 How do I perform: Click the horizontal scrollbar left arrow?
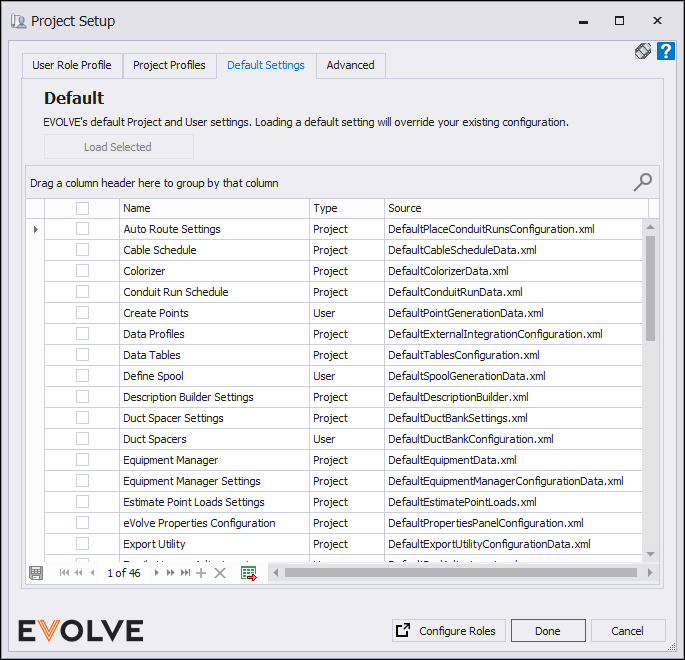[275, 572]
